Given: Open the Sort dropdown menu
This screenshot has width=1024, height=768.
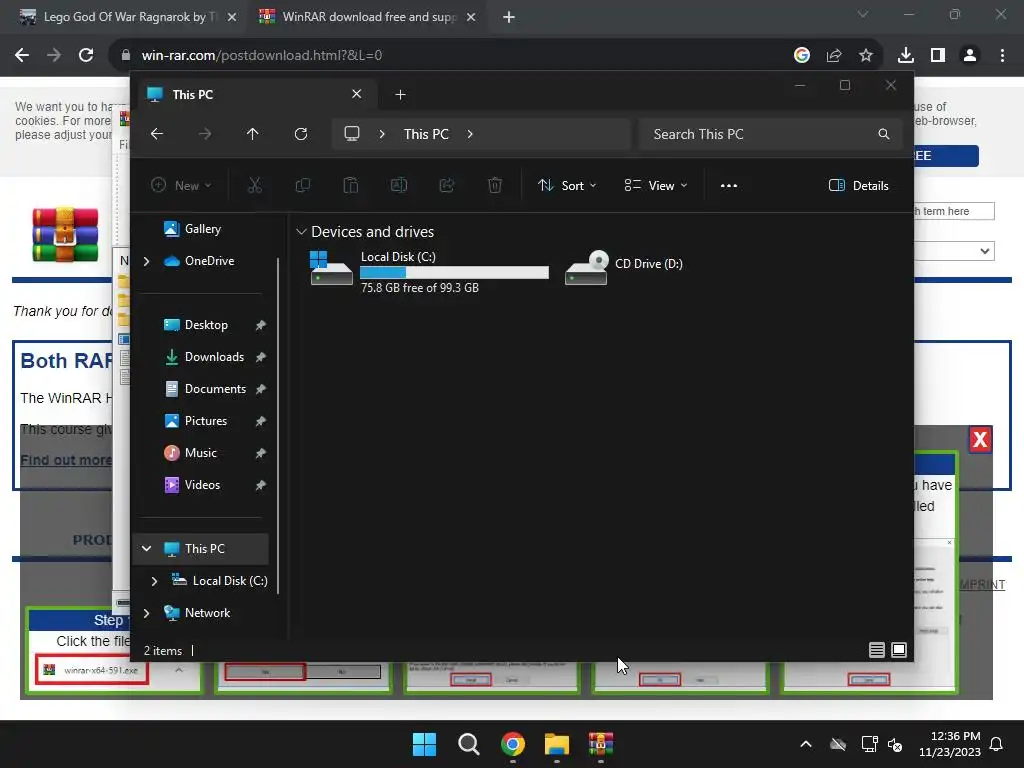Looking at the screenshot, I should [566, 185].
